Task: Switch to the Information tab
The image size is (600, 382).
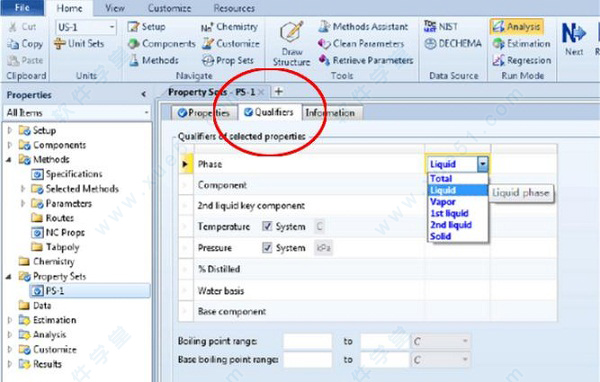Action: point(330,113)
